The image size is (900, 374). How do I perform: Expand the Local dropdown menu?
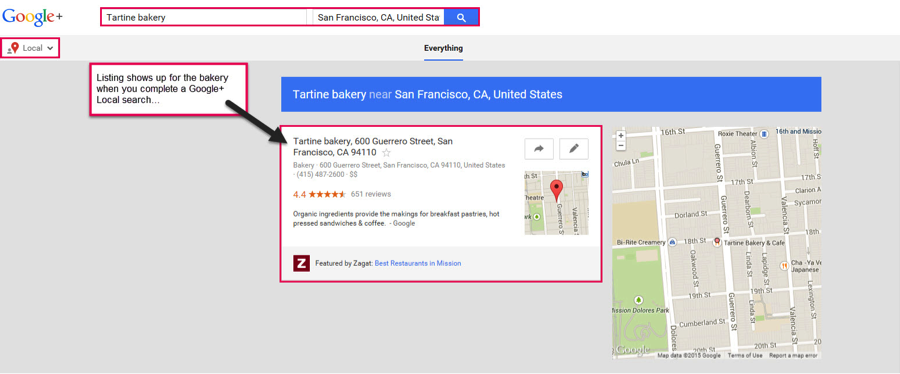click(31, 48)
